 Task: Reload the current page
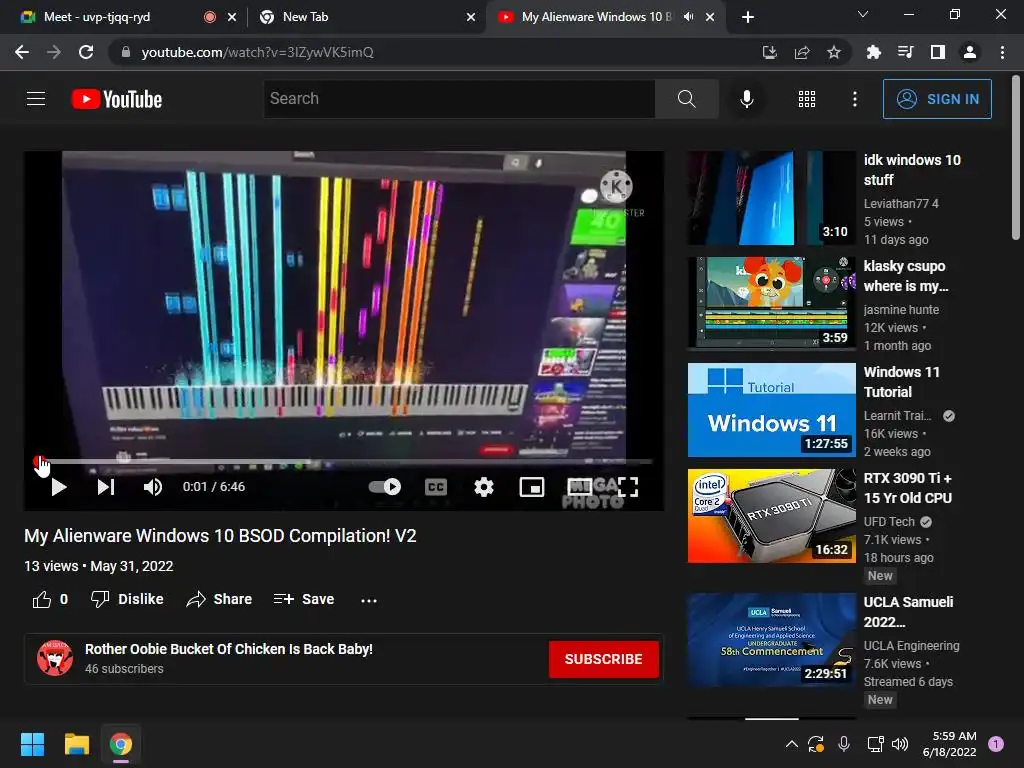coord(86,52)
